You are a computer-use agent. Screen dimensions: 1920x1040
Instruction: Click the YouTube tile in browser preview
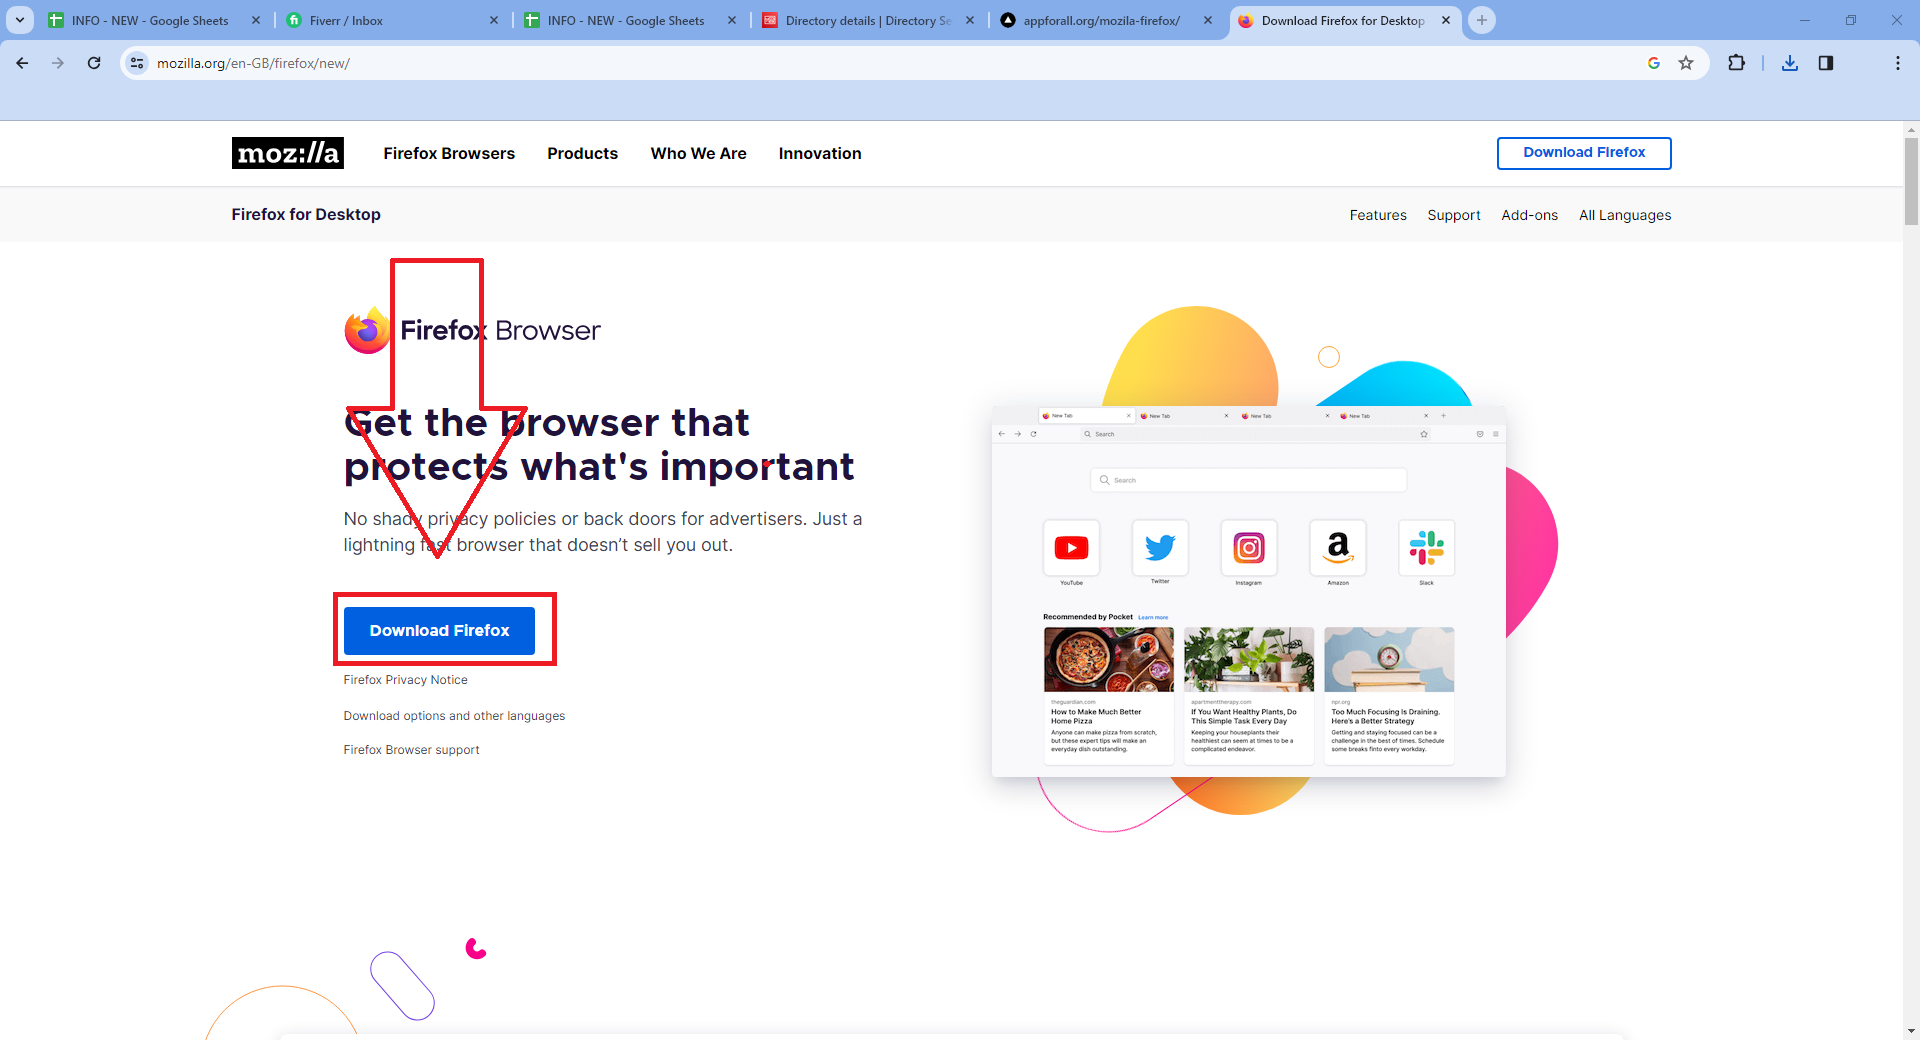click(x=1071, y=548)
